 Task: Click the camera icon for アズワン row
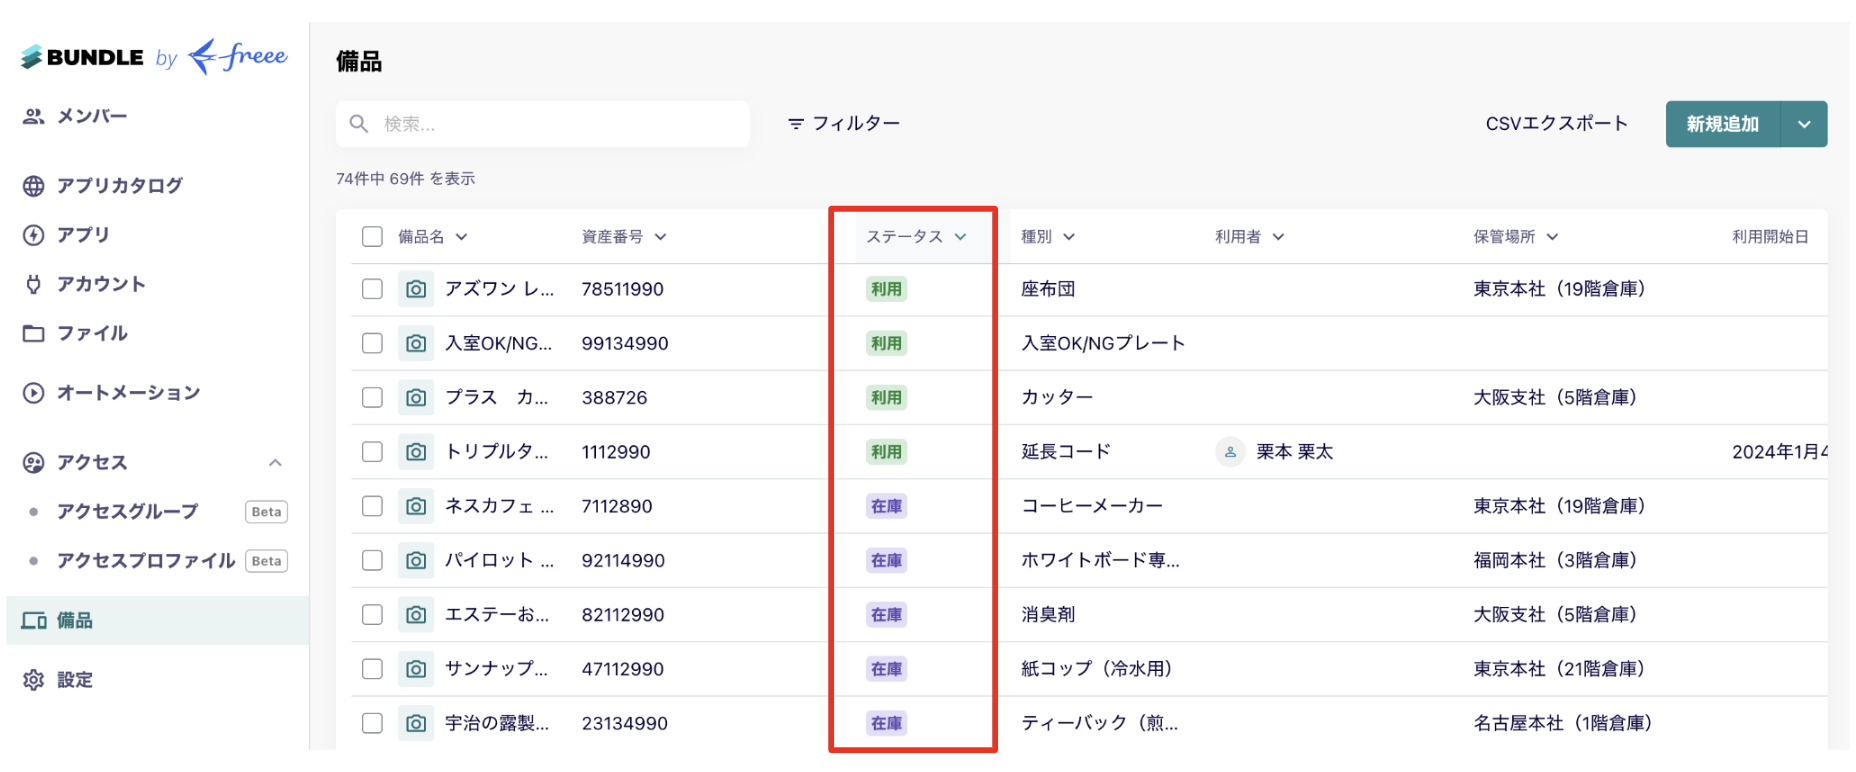point(416,289)
